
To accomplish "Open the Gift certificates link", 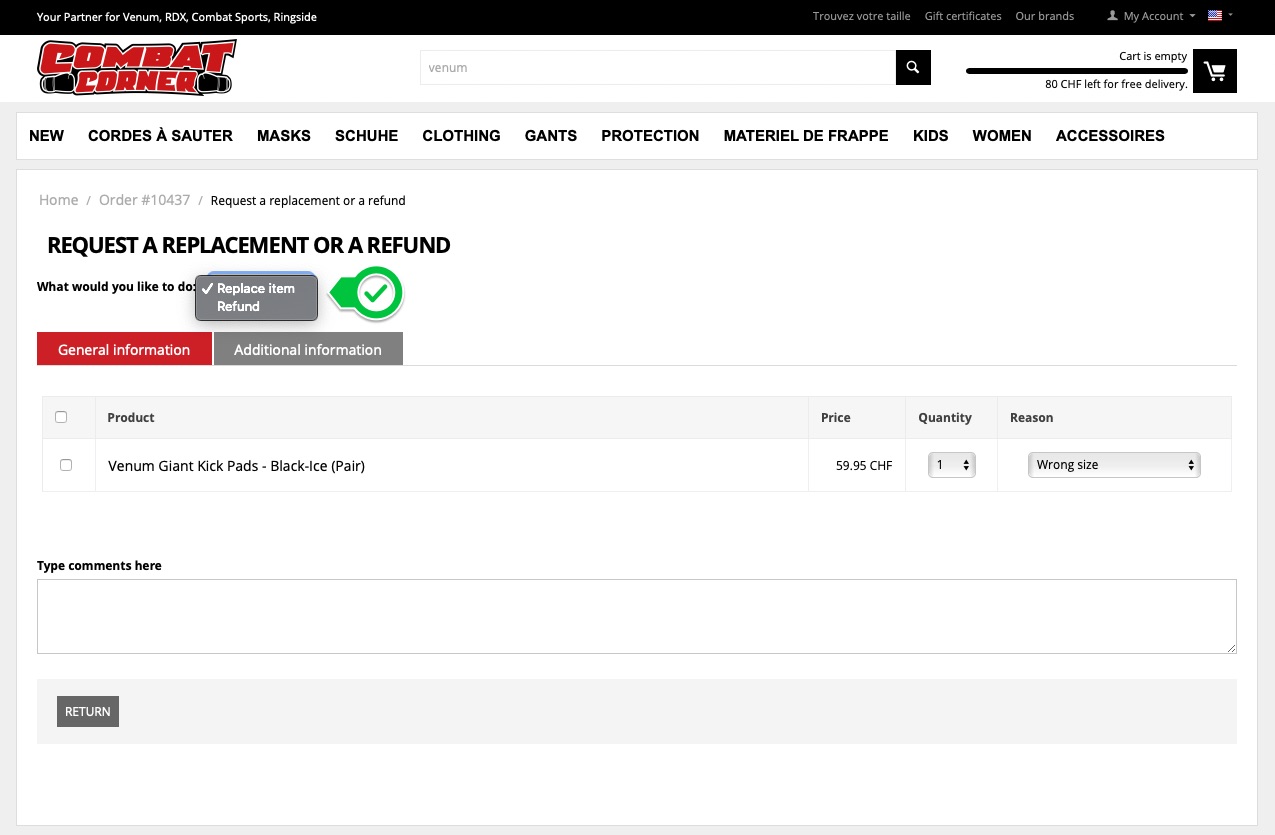I will coord(963,16).
